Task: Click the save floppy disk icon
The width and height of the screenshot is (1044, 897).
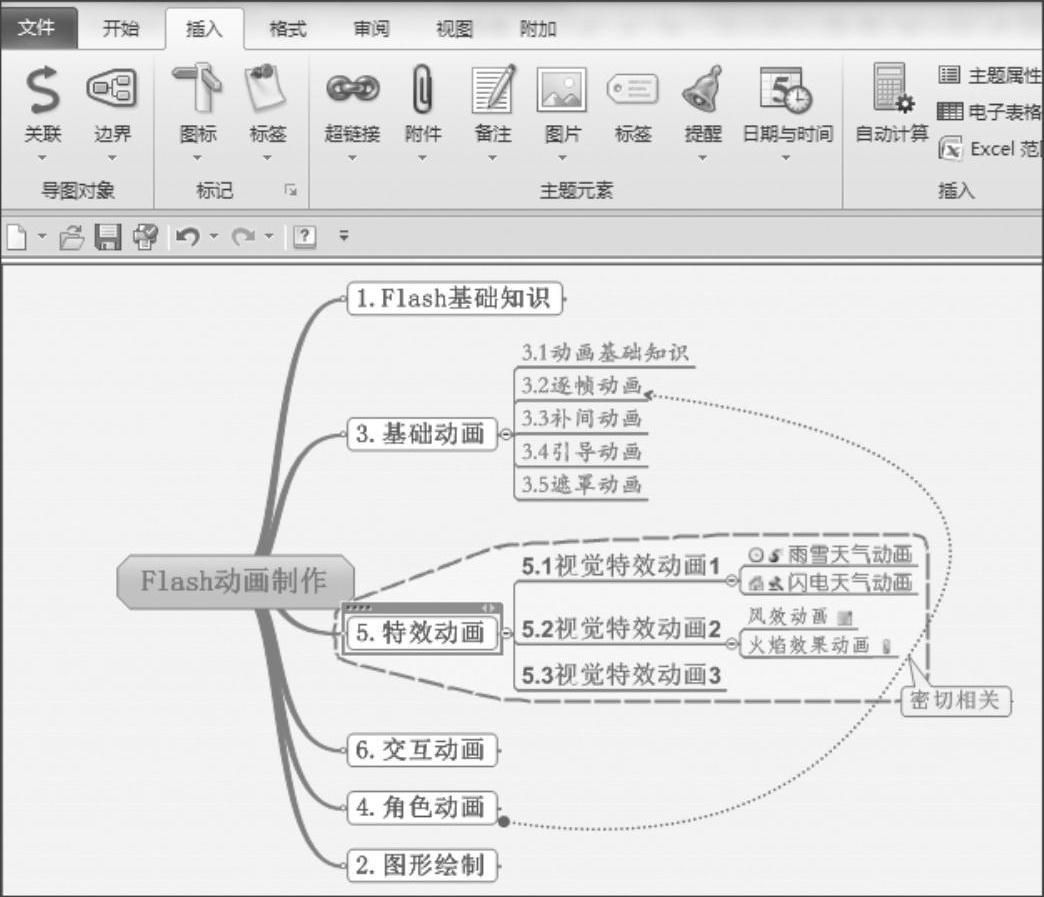Action: 108,236
